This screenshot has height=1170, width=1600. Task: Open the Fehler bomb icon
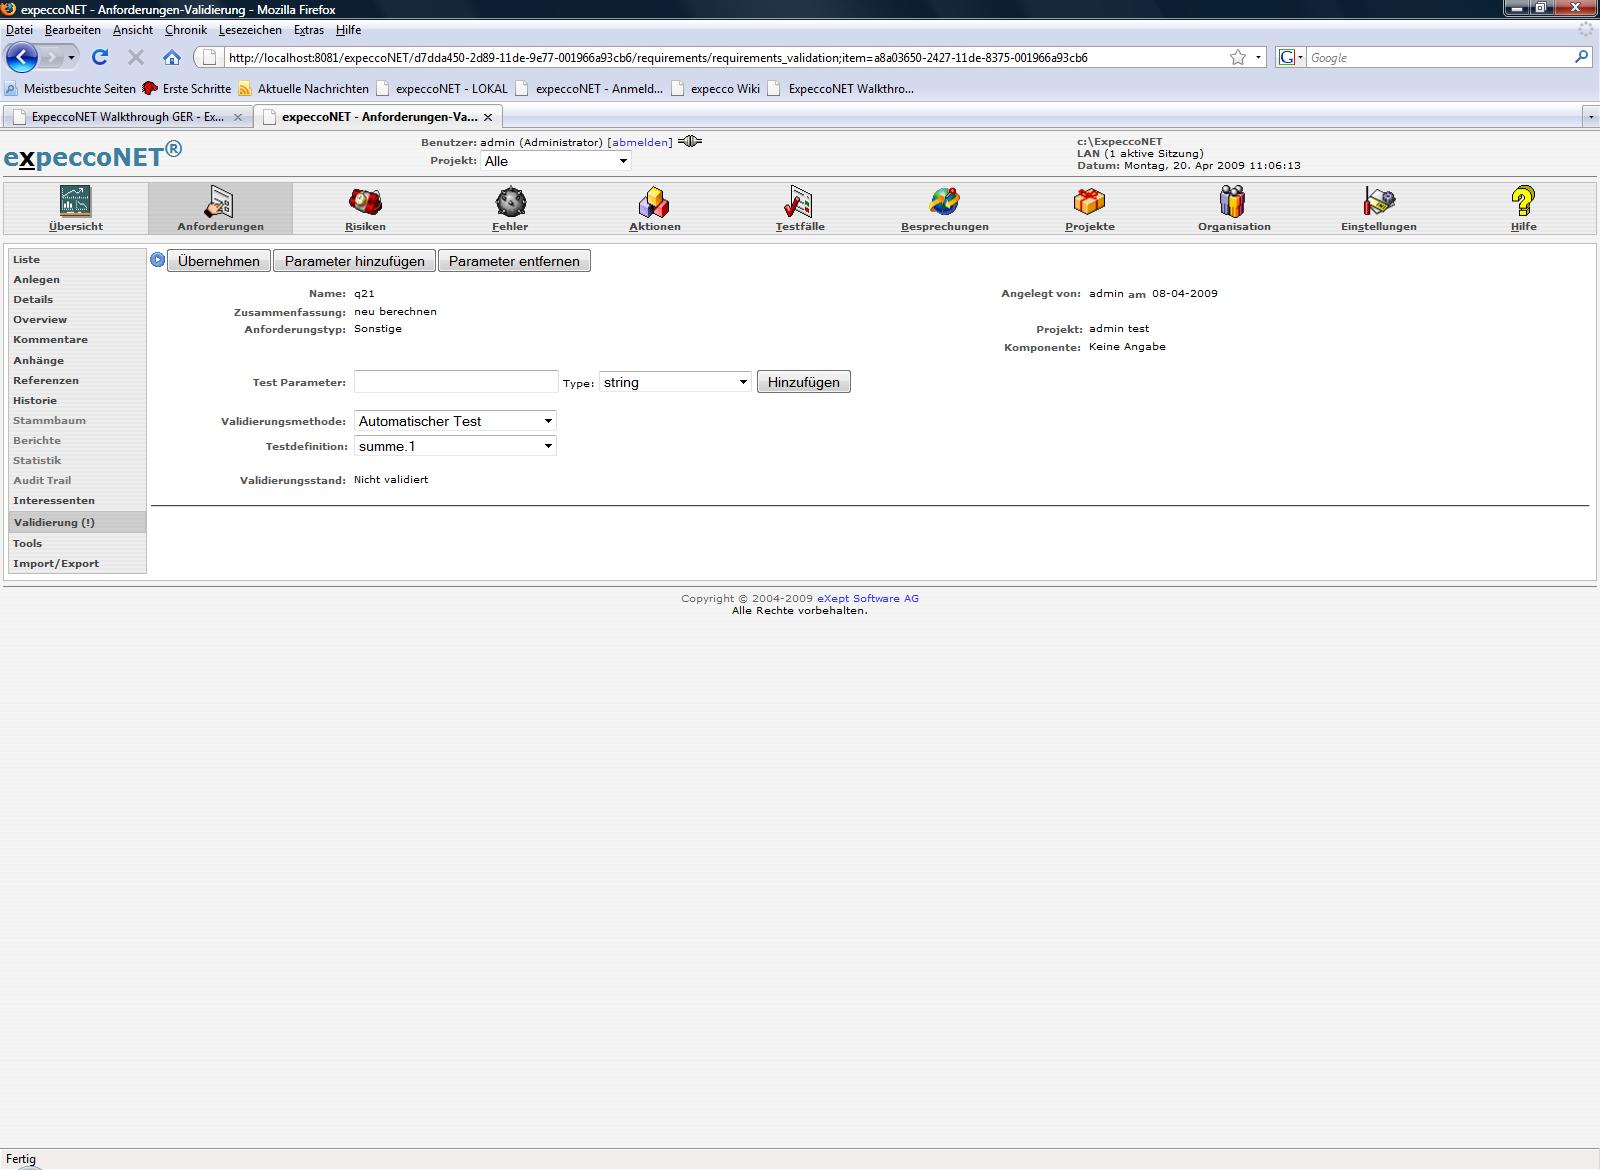point(510,202)
